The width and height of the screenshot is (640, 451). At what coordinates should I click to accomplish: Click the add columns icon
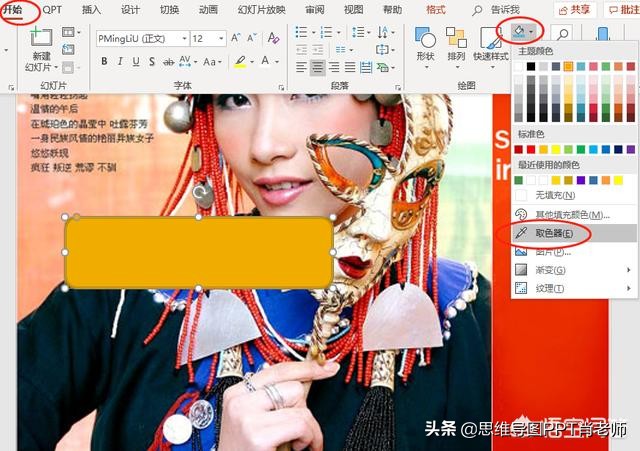tap(341, 50)
